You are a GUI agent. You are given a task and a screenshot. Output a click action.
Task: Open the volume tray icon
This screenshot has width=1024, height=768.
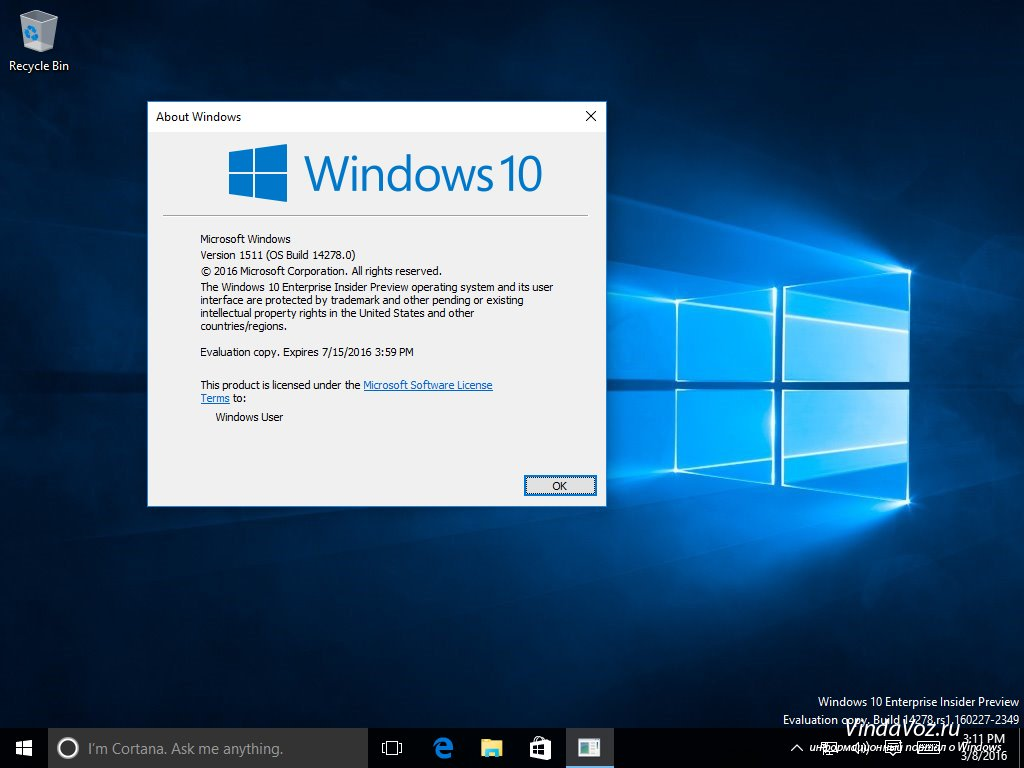click(860, 748)
